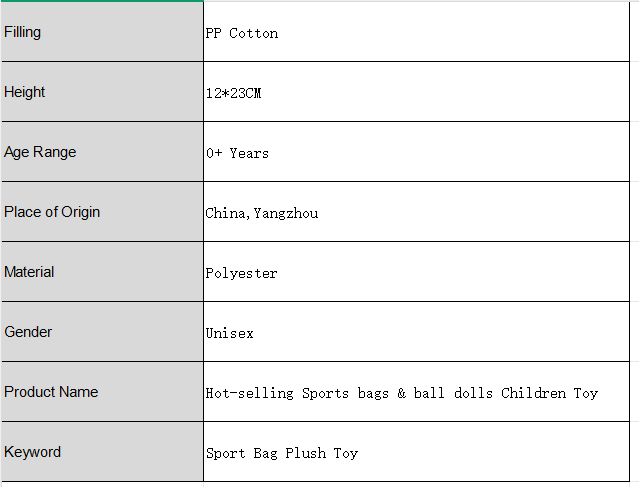Click the Material label cell
This screenshot has width=639, height=487.
[x=102, y=271]
